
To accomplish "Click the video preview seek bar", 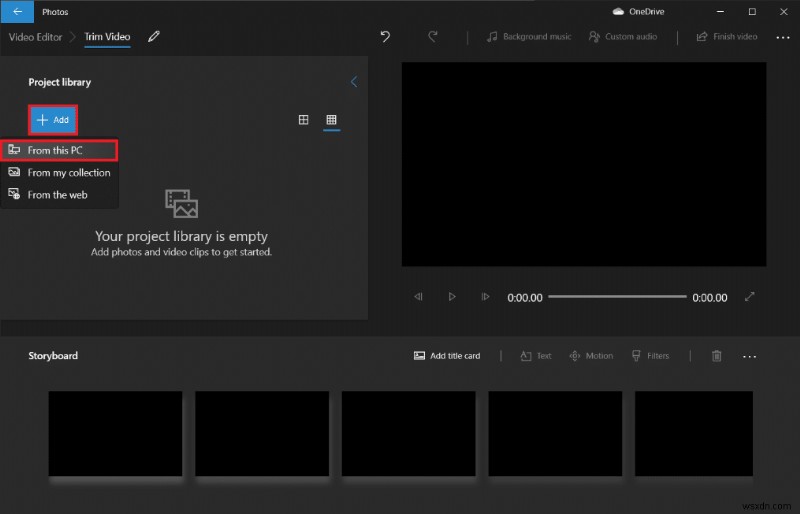I will tap(617, 297).
